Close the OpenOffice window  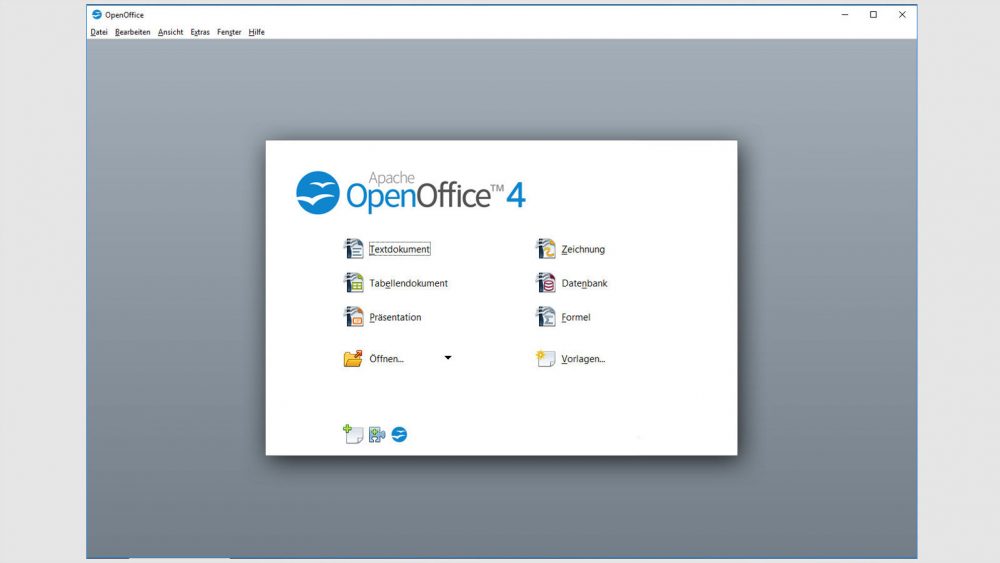(902, 15)
